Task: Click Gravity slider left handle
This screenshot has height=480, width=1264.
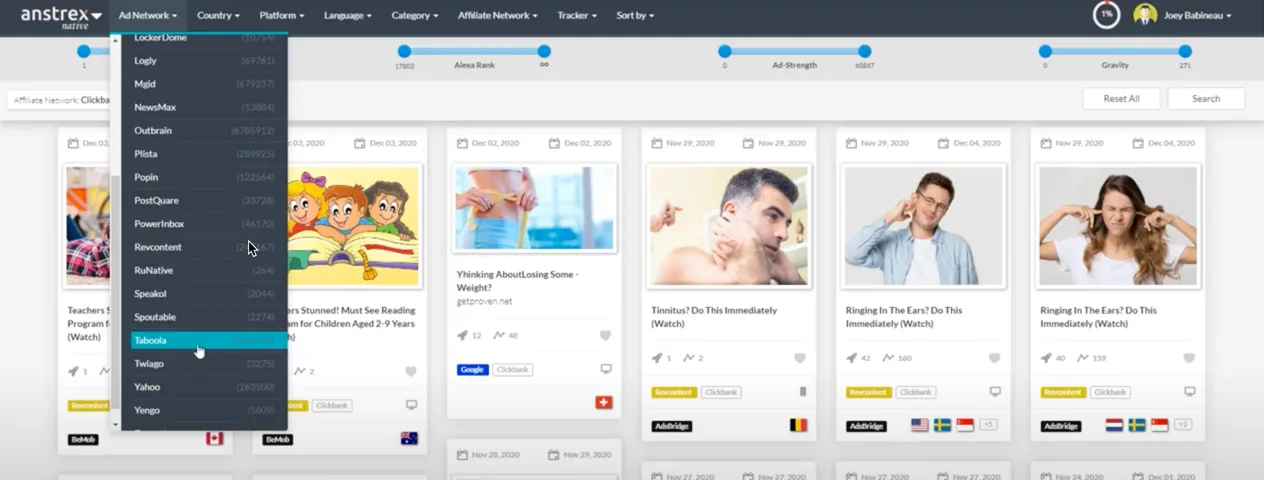Action: [1045, 51]
